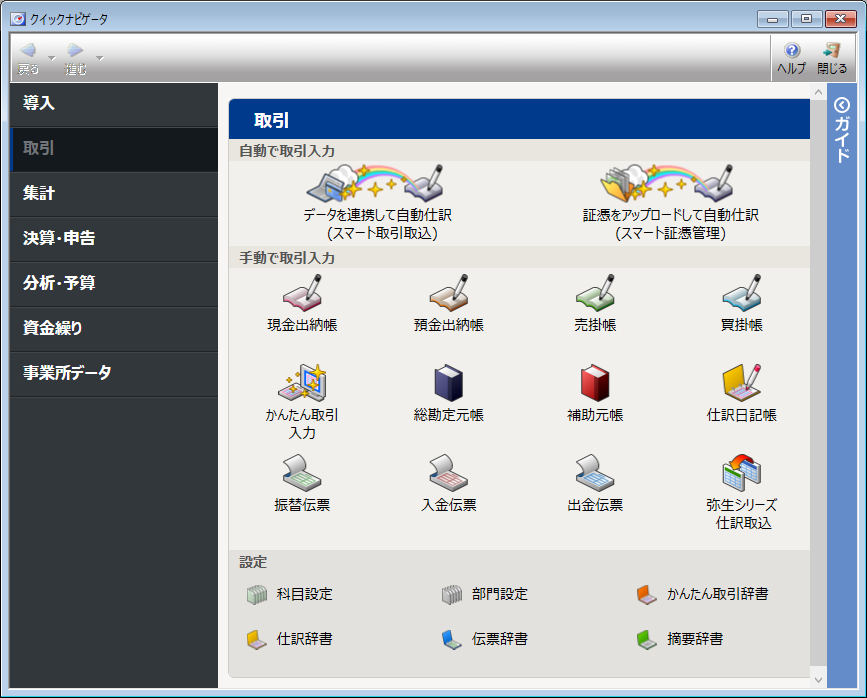This screenshot has width=867, height=698.
Task: Expand the 戻る back history dropdown arrow
Action: [x=52, y=58]
